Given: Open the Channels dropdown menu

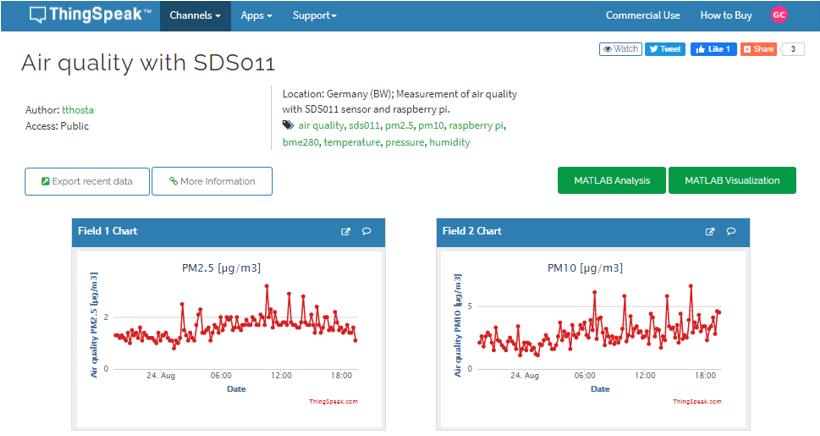Looking at the screenshot, I should tap(195, 16).
